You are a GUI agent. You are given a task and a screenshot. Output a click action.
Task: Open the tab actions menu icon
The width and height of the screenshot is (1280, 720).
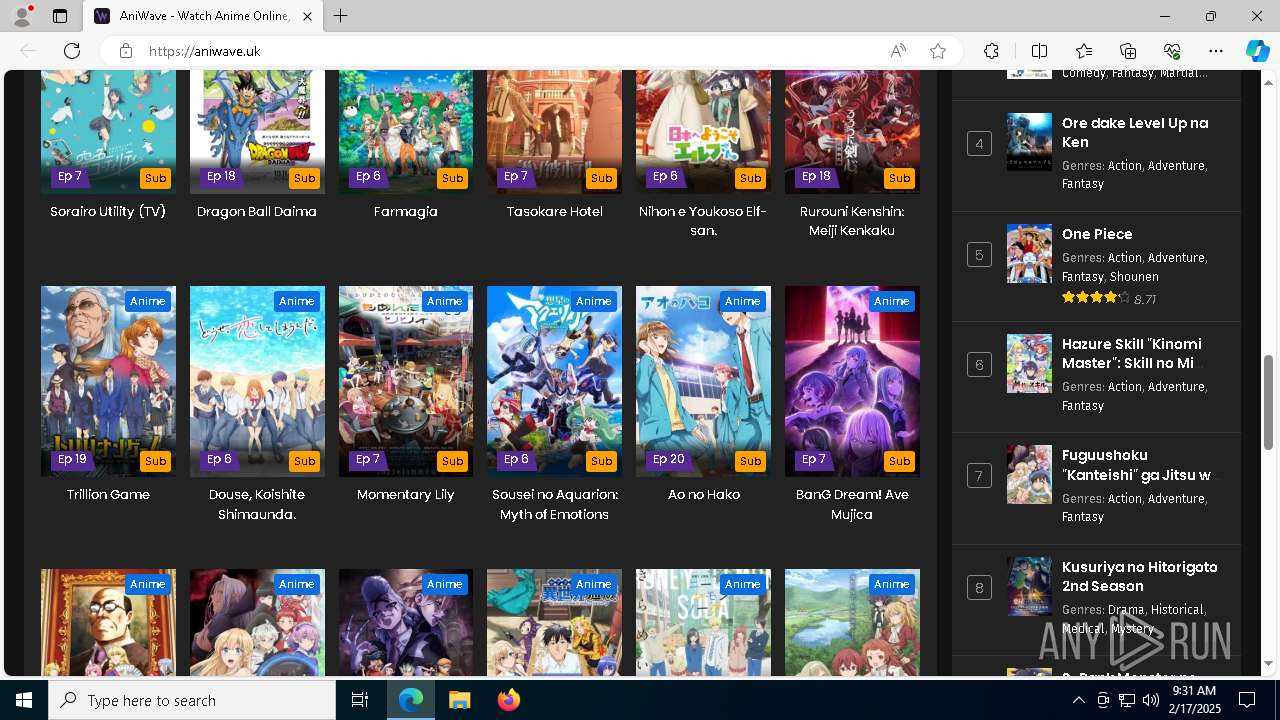(60, 16)
